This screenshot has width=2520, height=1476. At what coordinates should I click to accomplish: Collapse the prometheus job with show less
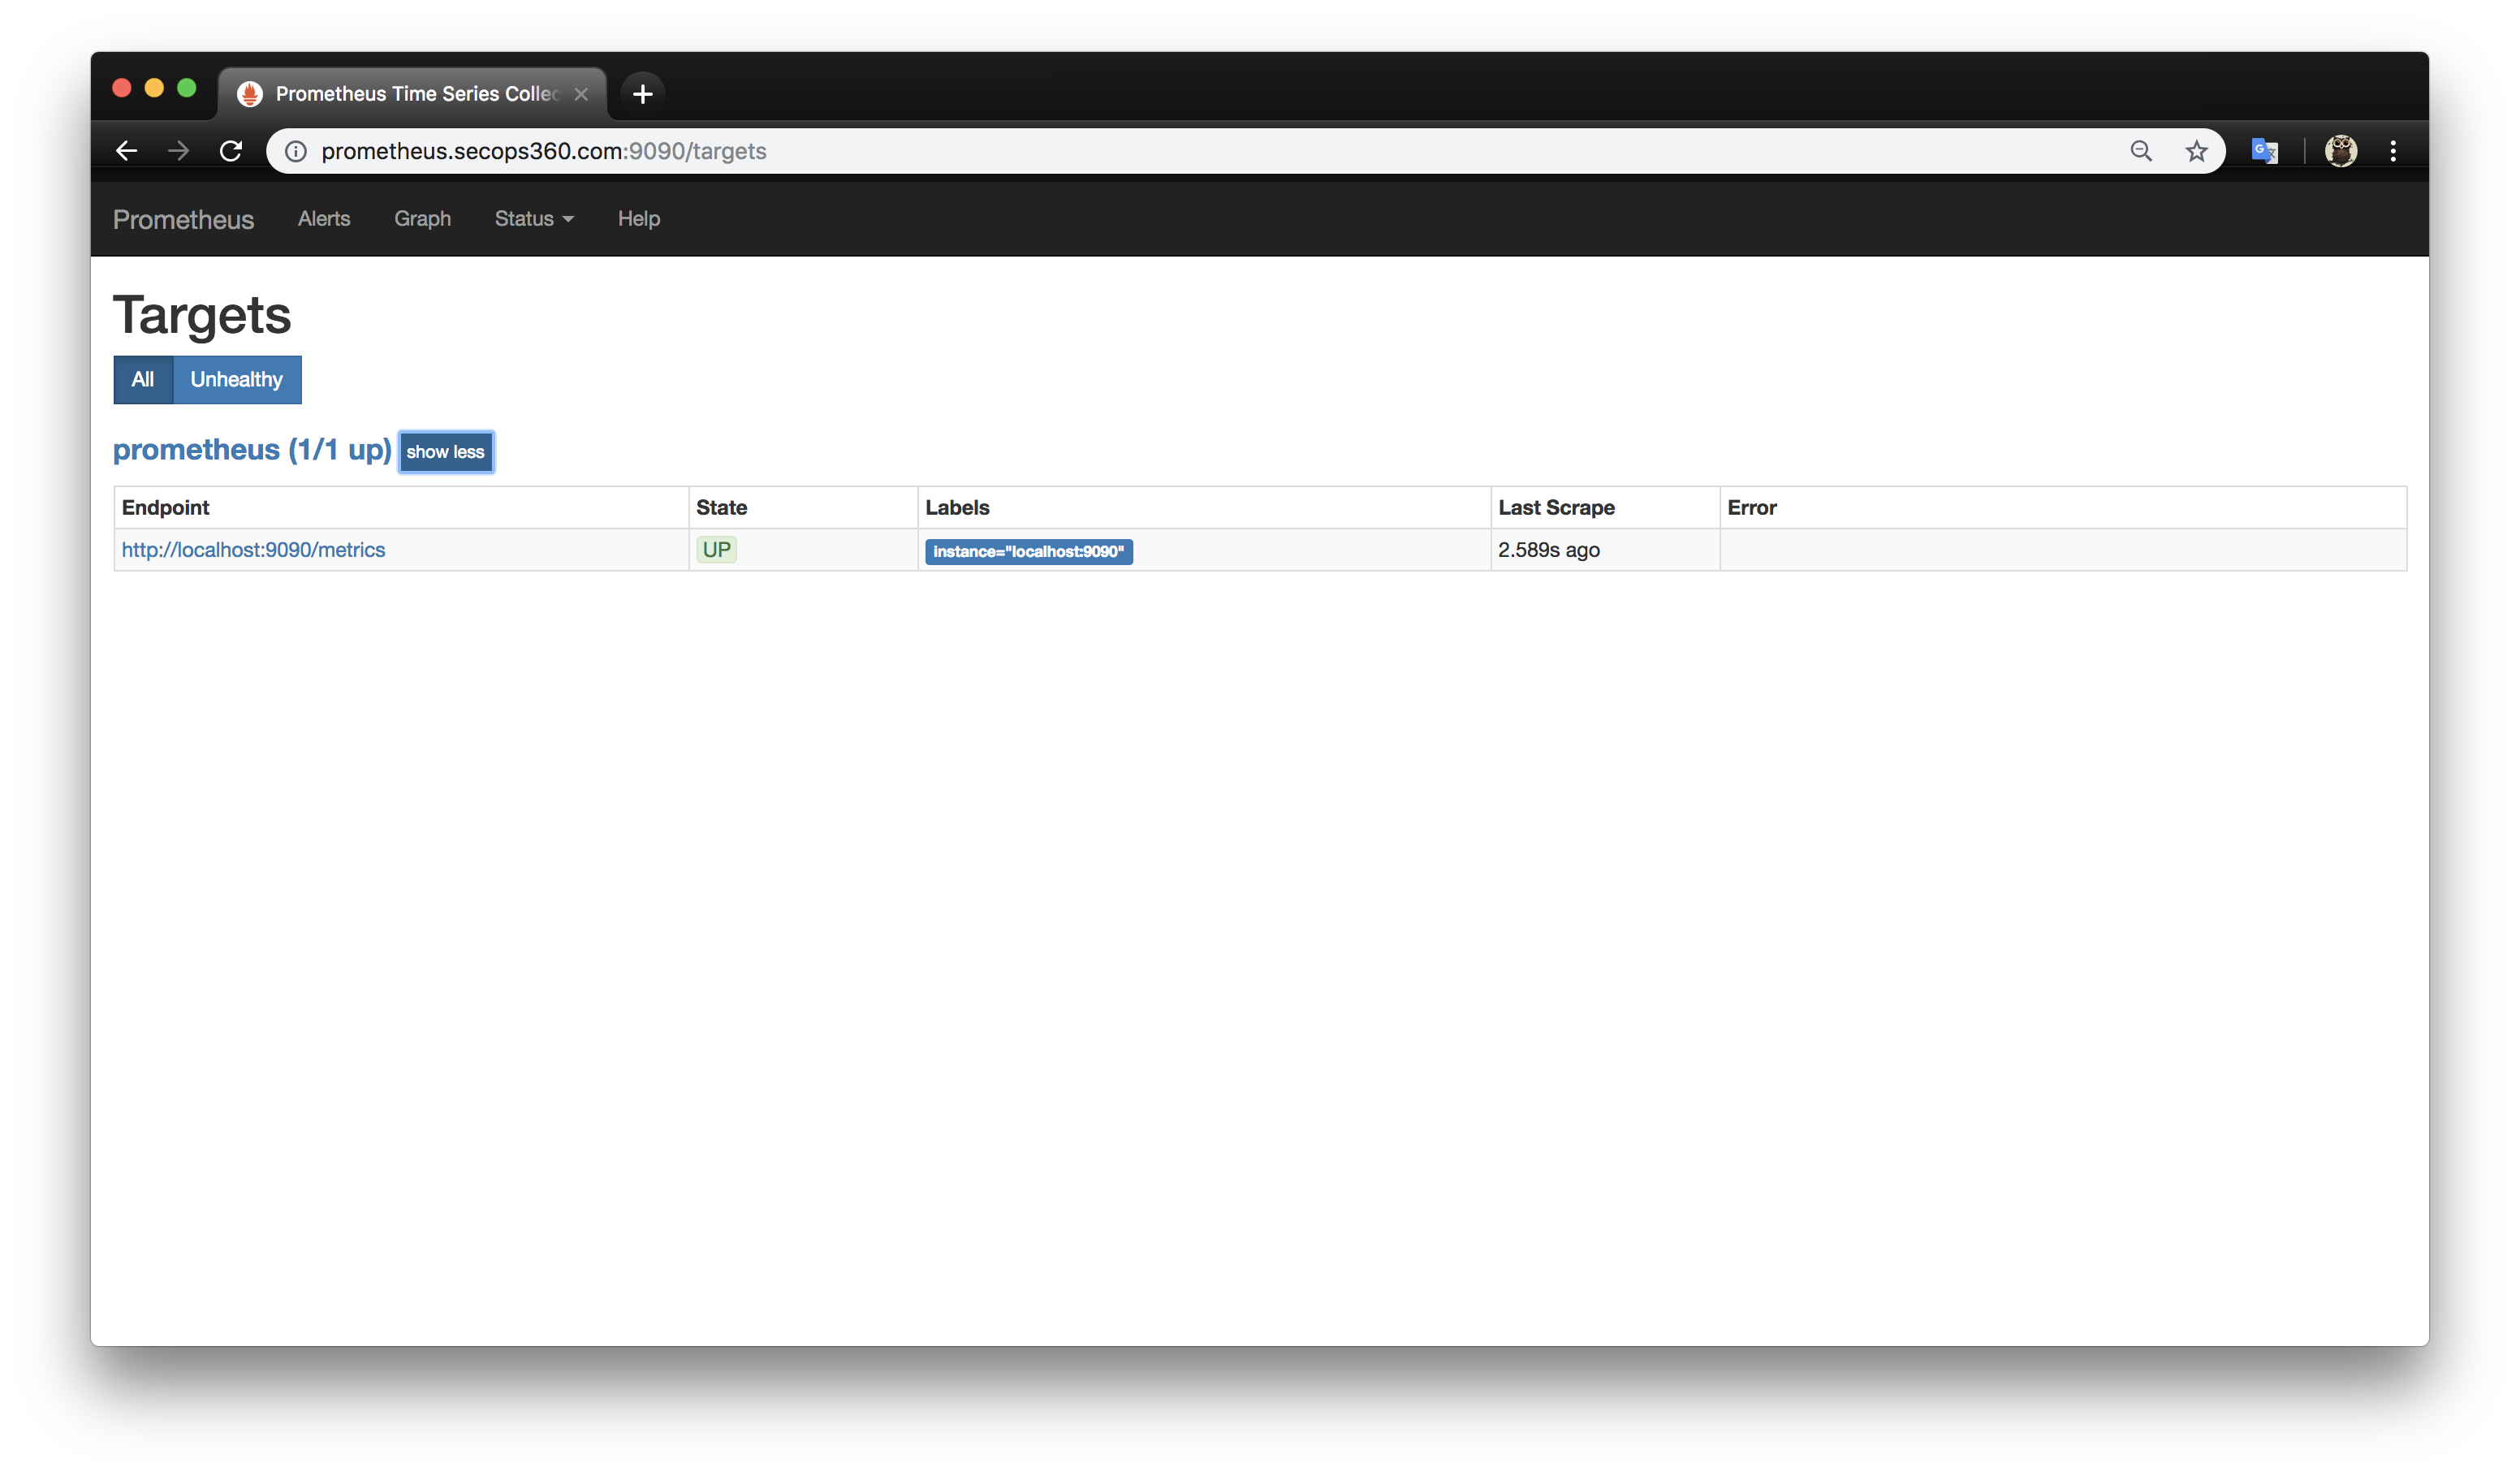(445, 452)
